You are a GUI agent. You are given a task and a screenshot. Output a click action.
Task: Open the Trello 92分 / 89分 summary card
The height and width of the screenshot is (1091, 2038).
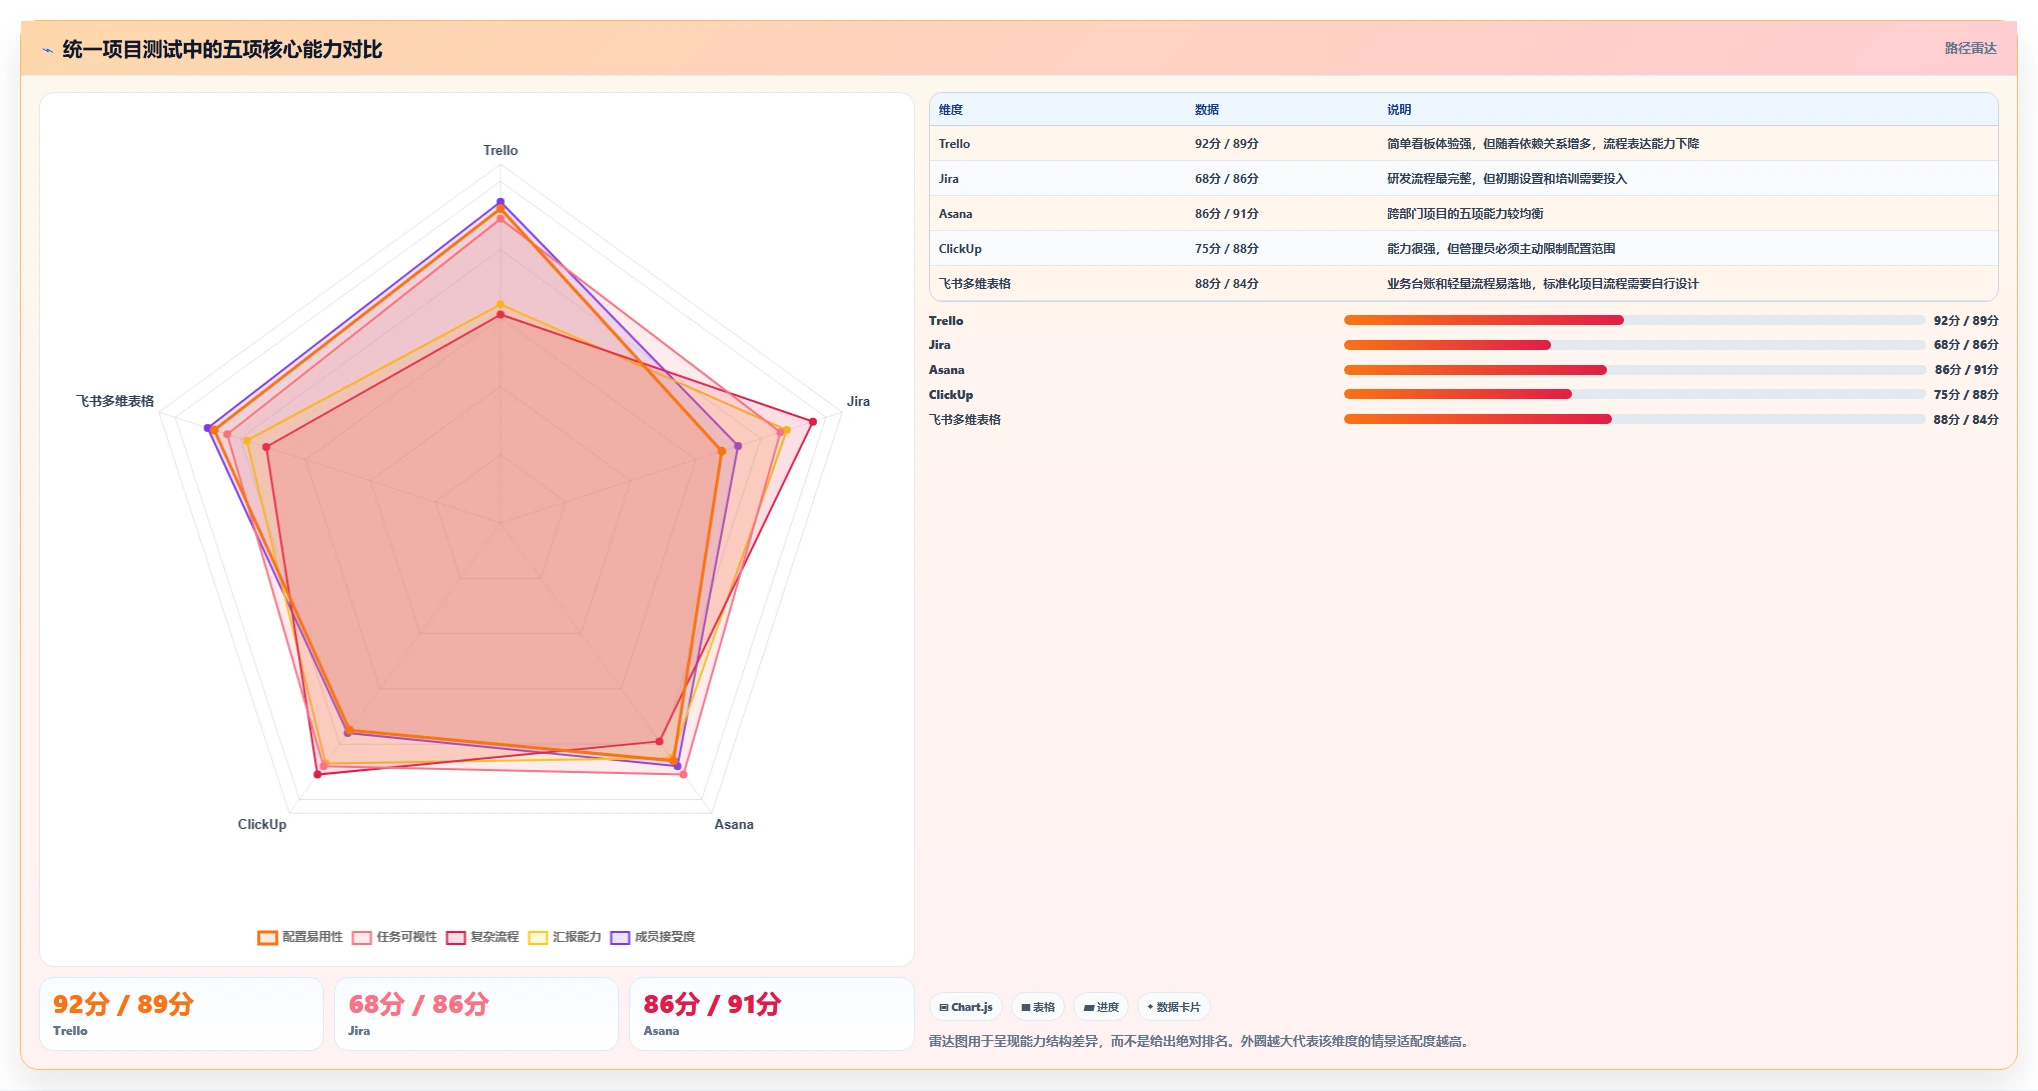(x=181, y=1014)
